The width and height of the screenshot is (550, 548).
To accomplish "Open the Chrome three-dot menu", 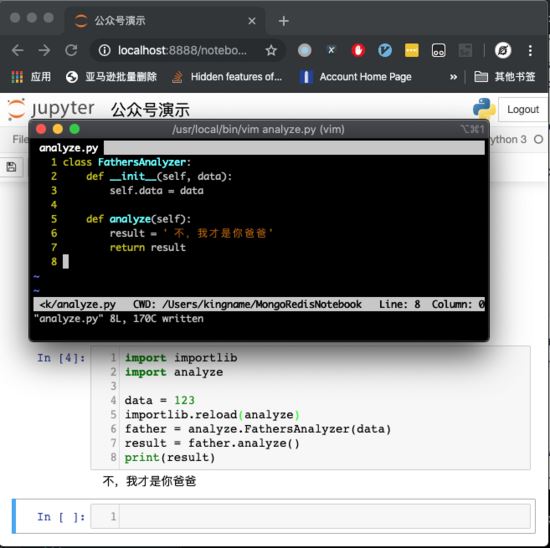I will coord(530,51).
